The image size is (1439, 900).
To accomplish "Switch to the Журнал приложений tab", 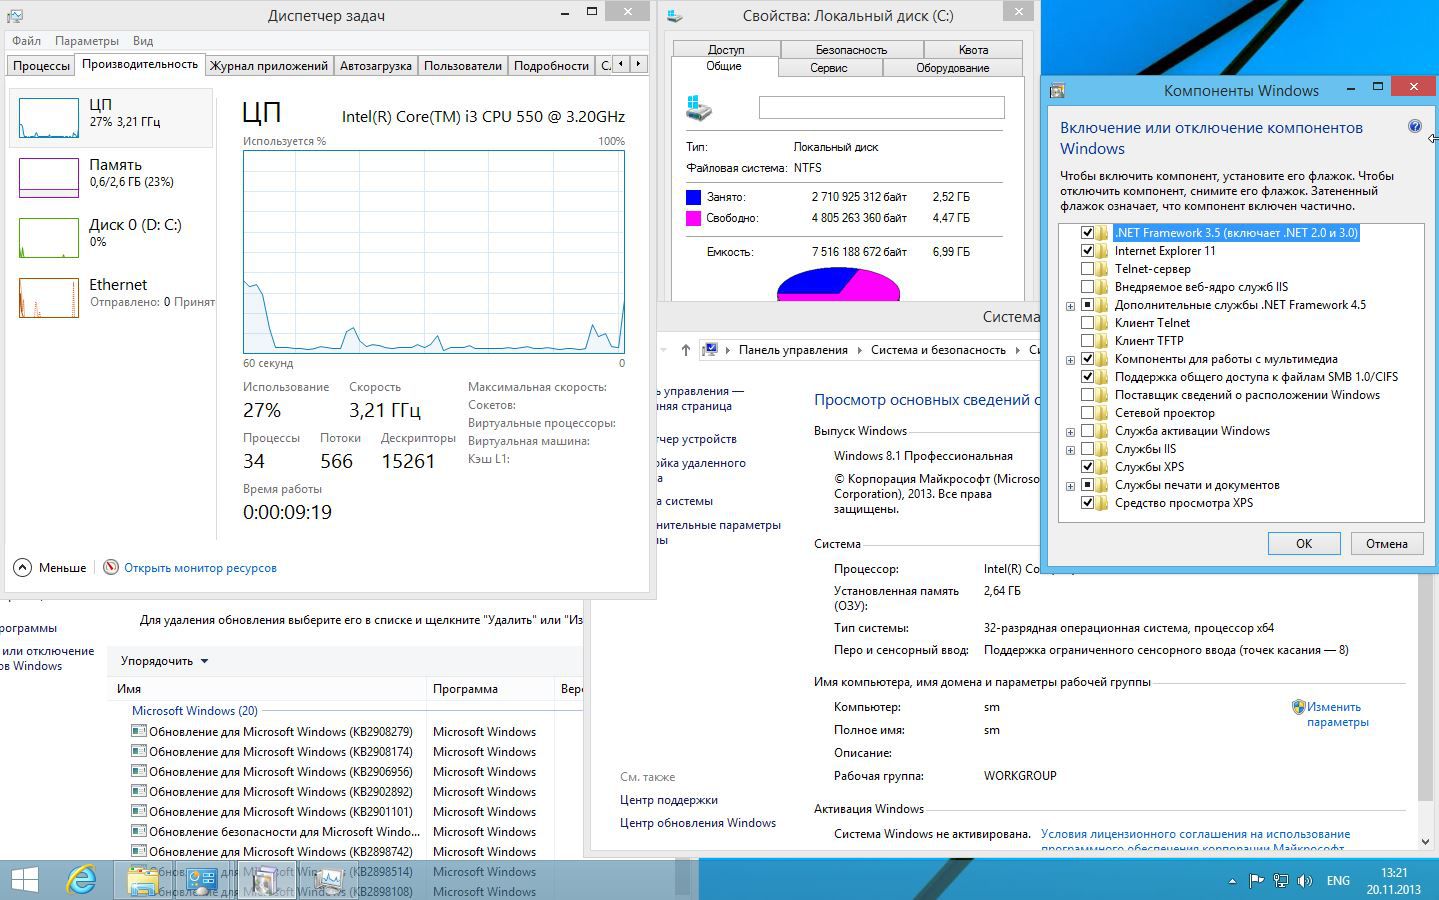I will (x=269, y=65).
